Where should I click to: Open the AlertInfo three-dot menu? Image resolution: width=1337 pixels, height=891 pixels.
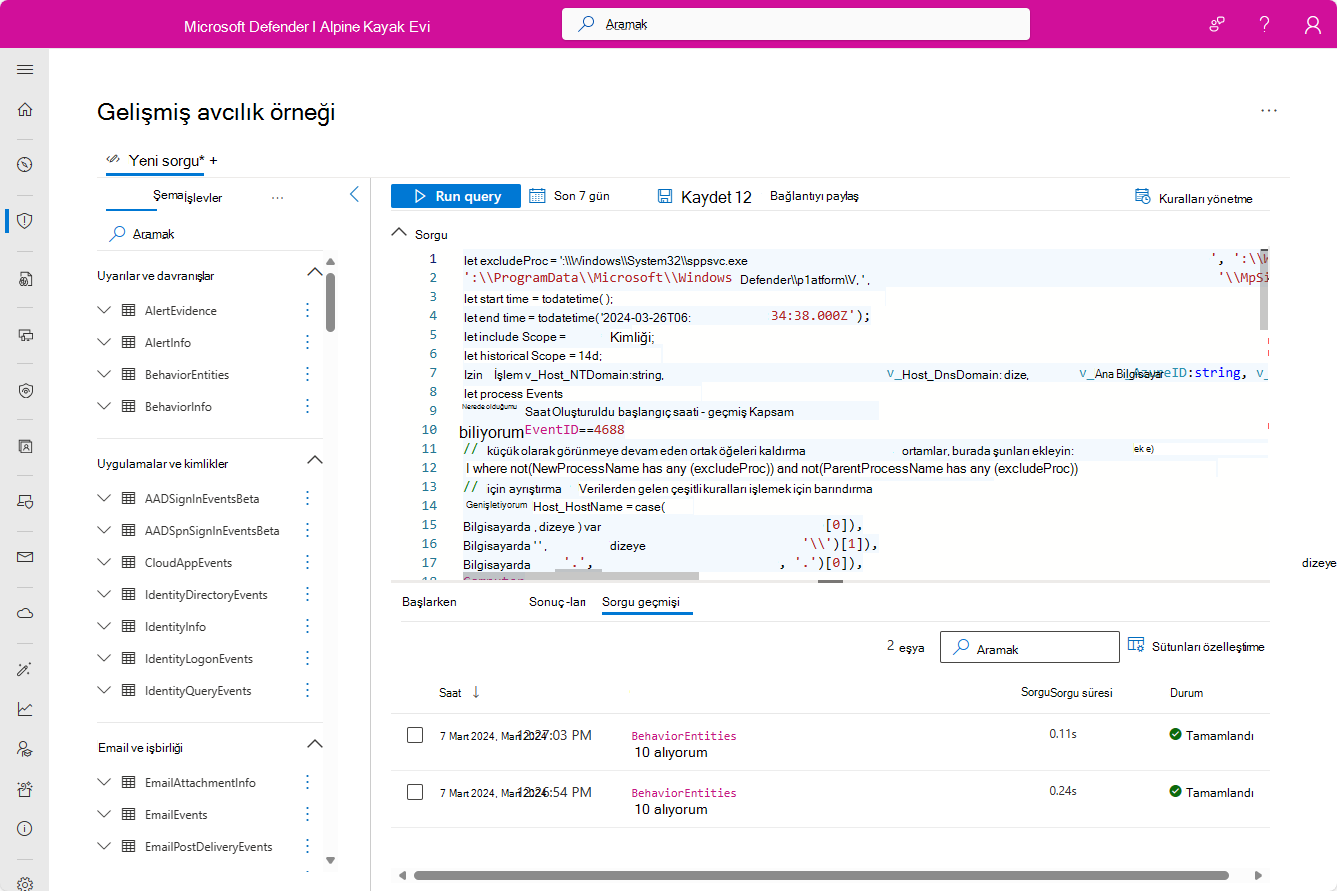(x=307, y=343)
